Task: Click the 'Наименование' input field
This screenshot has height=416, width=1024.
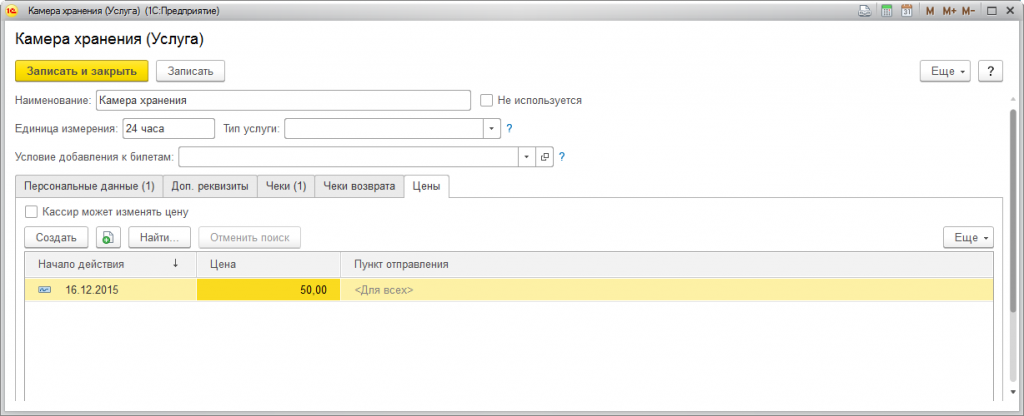Action: (282, 100)
